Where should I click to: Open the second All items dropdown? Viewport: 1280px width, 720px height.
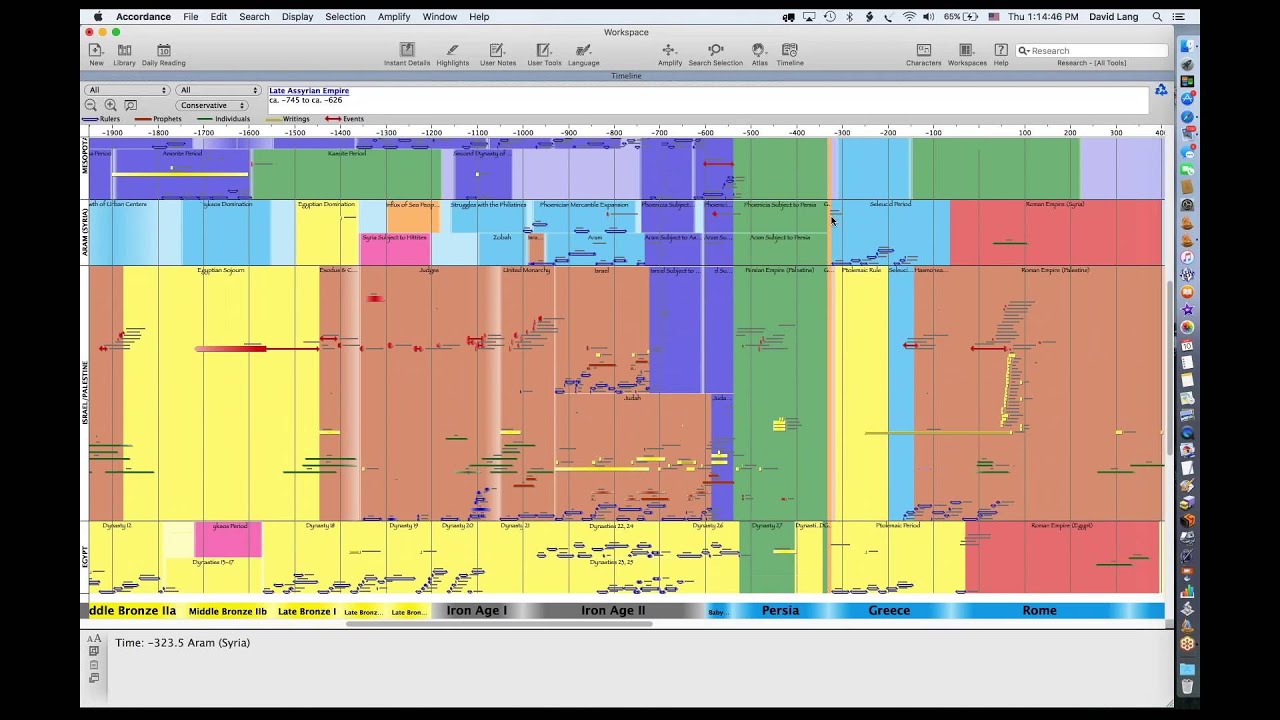(x=219, y=90)
